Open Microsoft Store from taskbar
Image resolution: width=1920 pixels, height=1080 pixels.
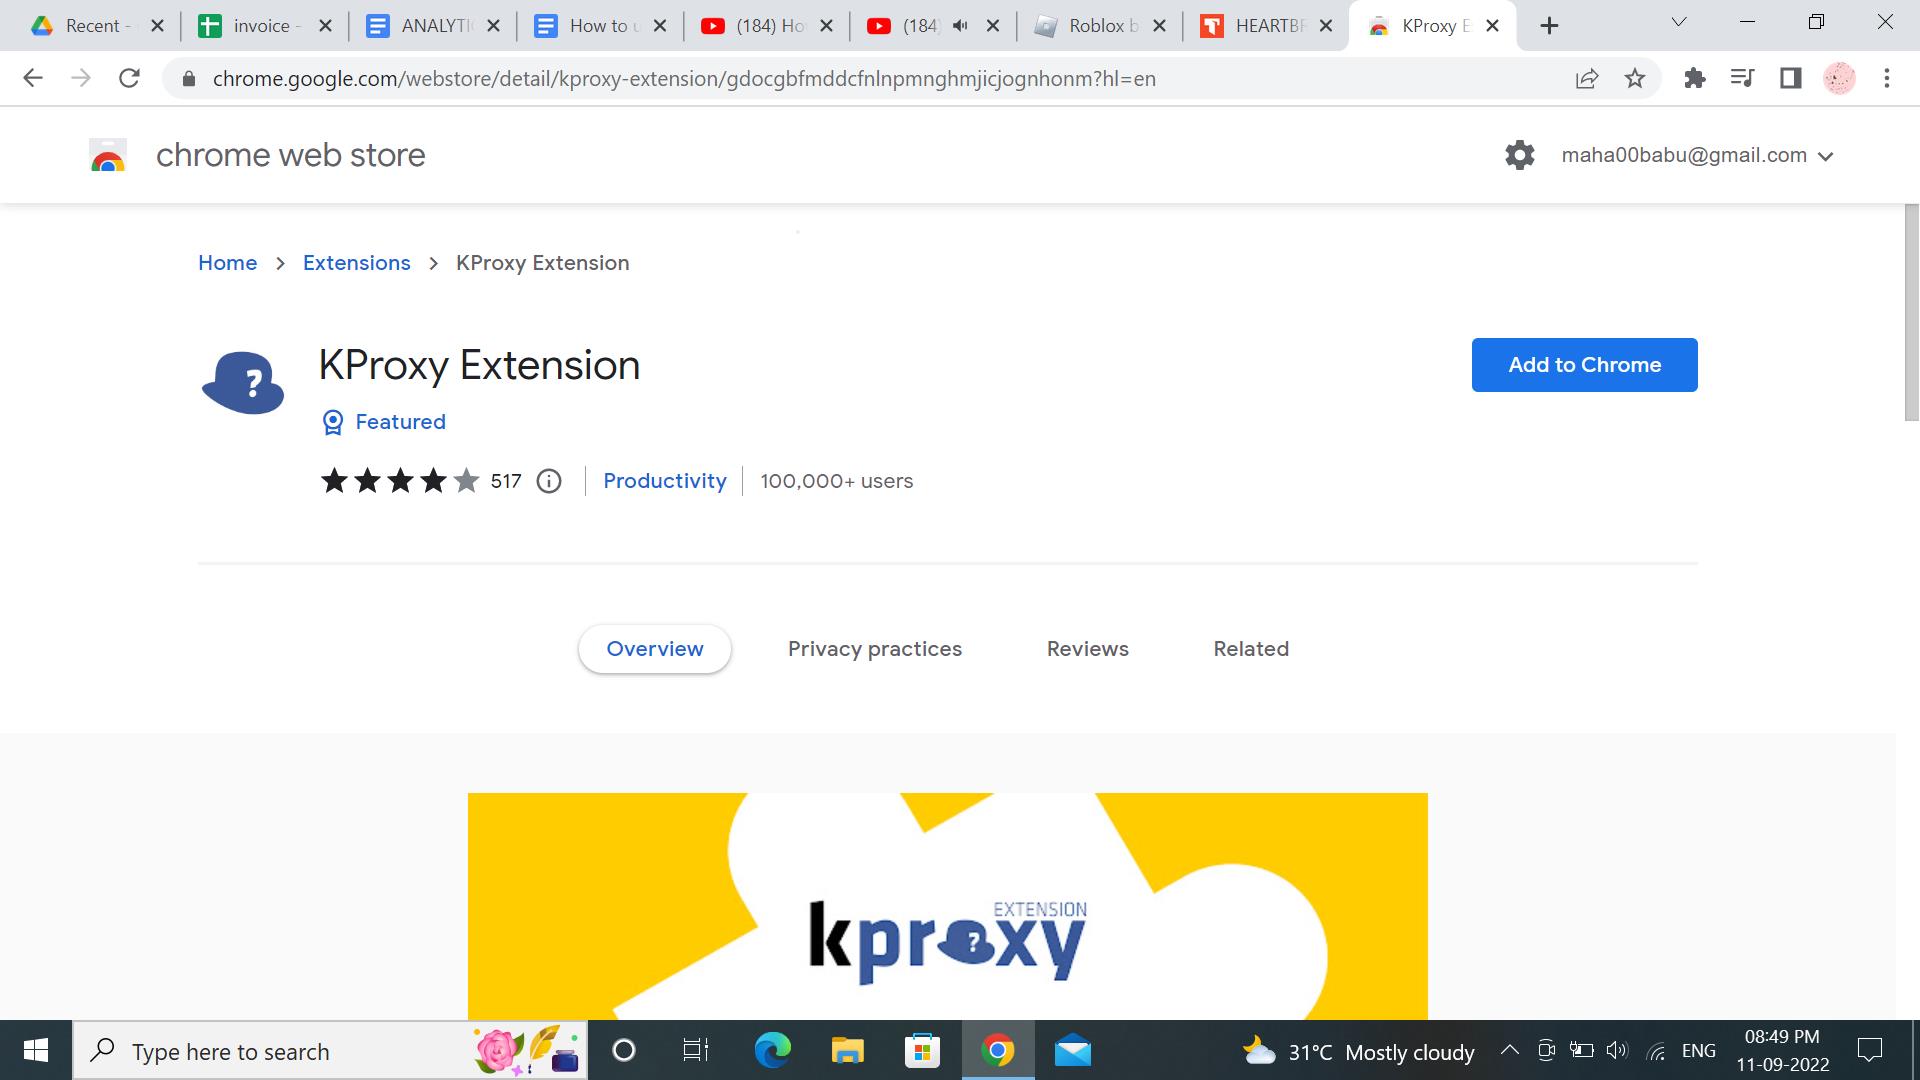tap(922, 1051)
